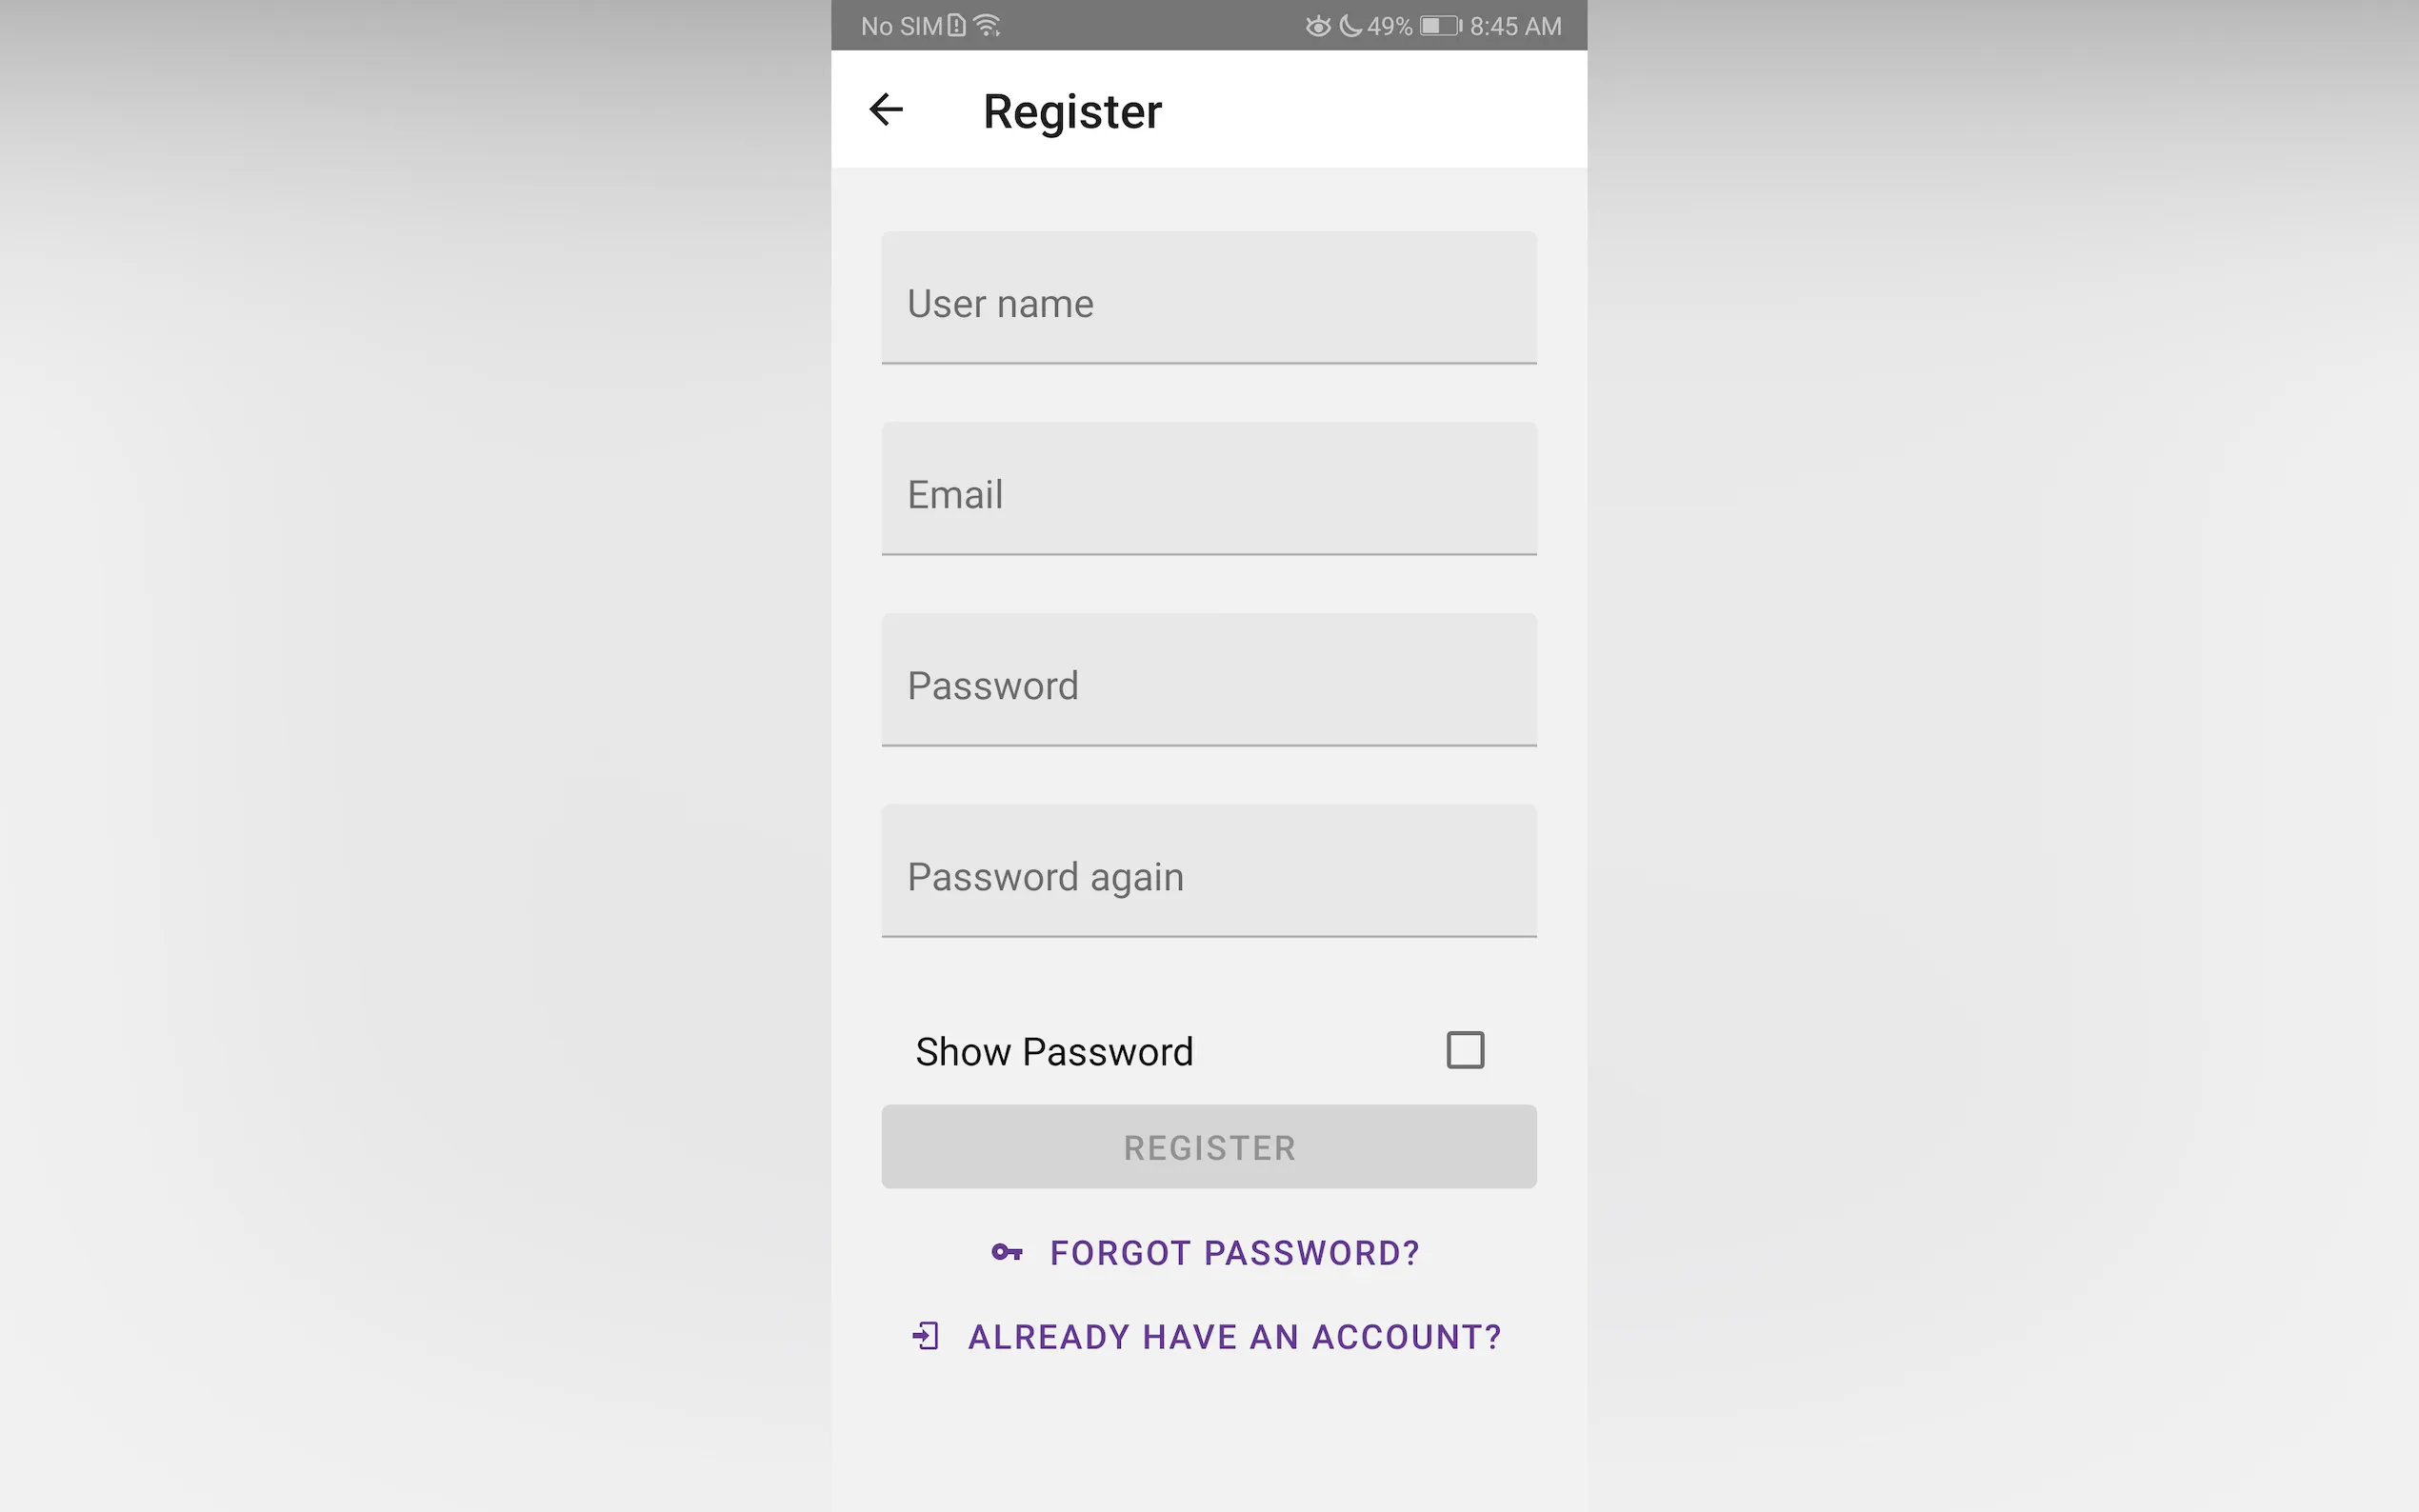The image size is (2419, 1512).
Task: Tap the battery level icon
Action: pos(1440,26)
